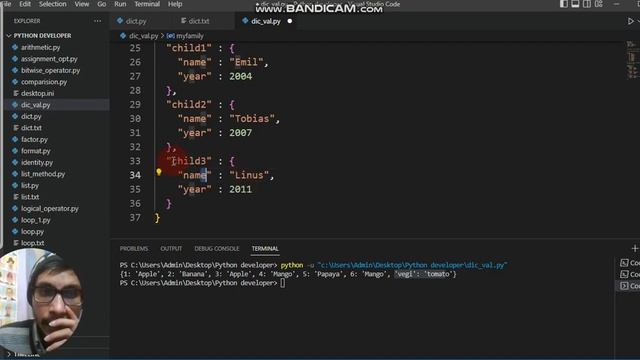Click the loop.txt text file icon

(16, 243)
